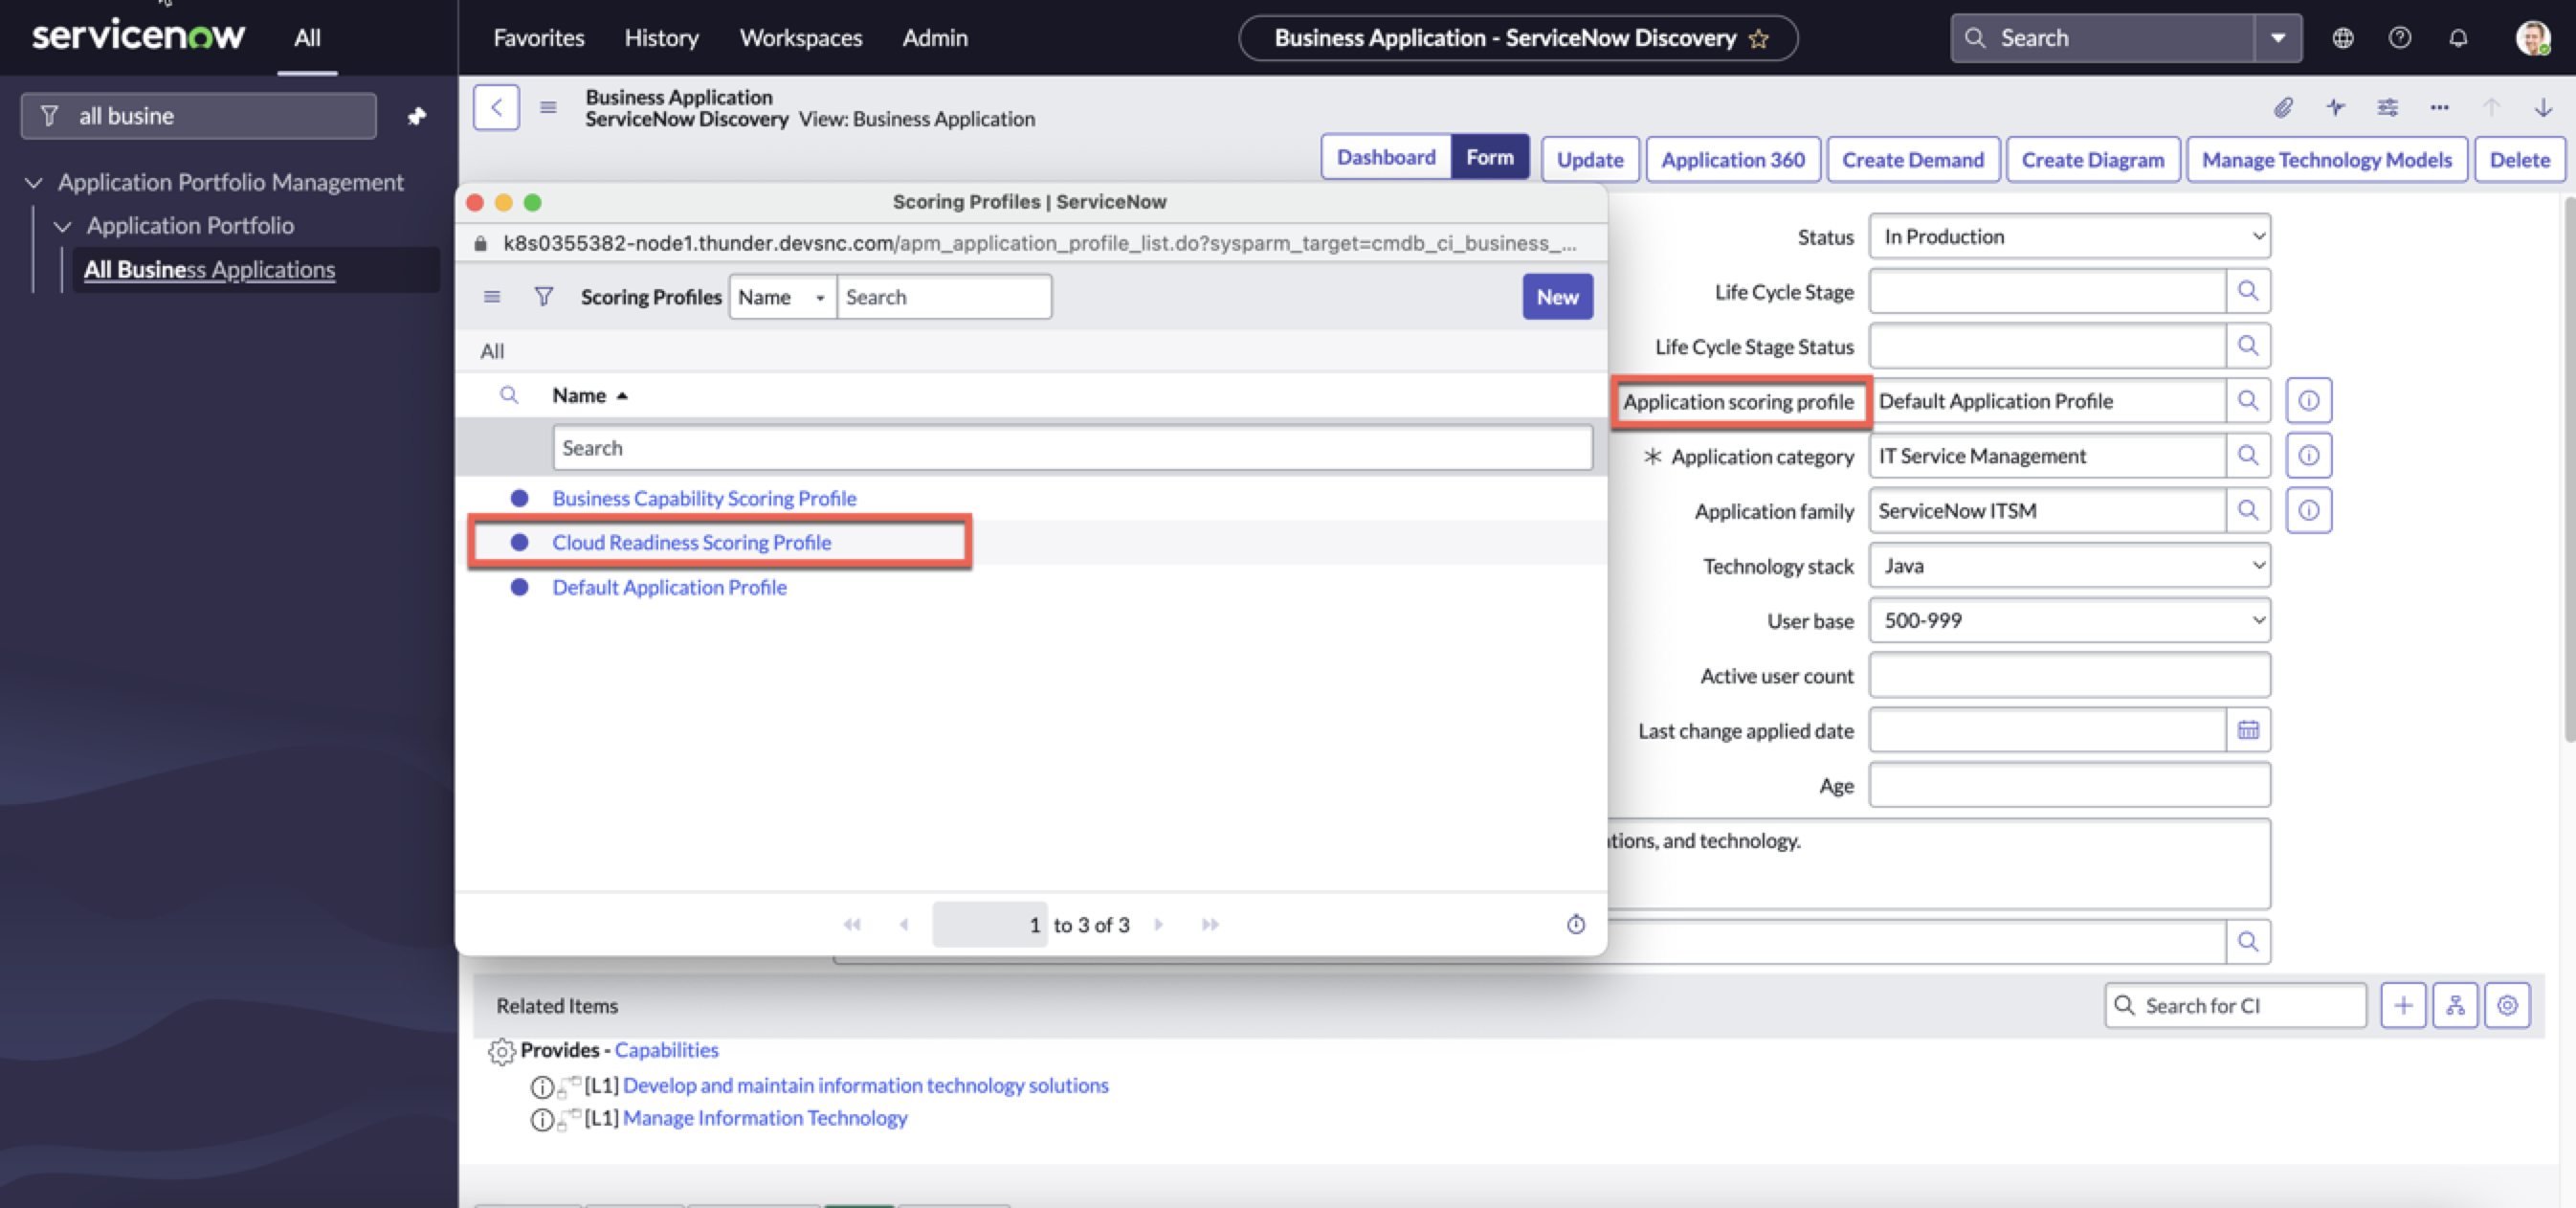
Task: Open calendar picker for Last change applied date
Action: [x=2247, y=730]
